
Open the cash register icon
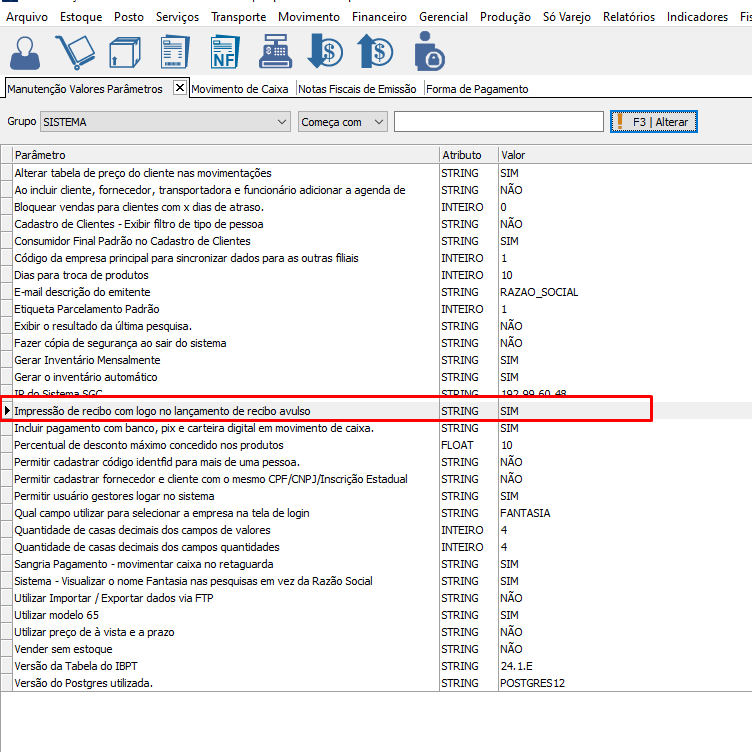click(275, 52)
